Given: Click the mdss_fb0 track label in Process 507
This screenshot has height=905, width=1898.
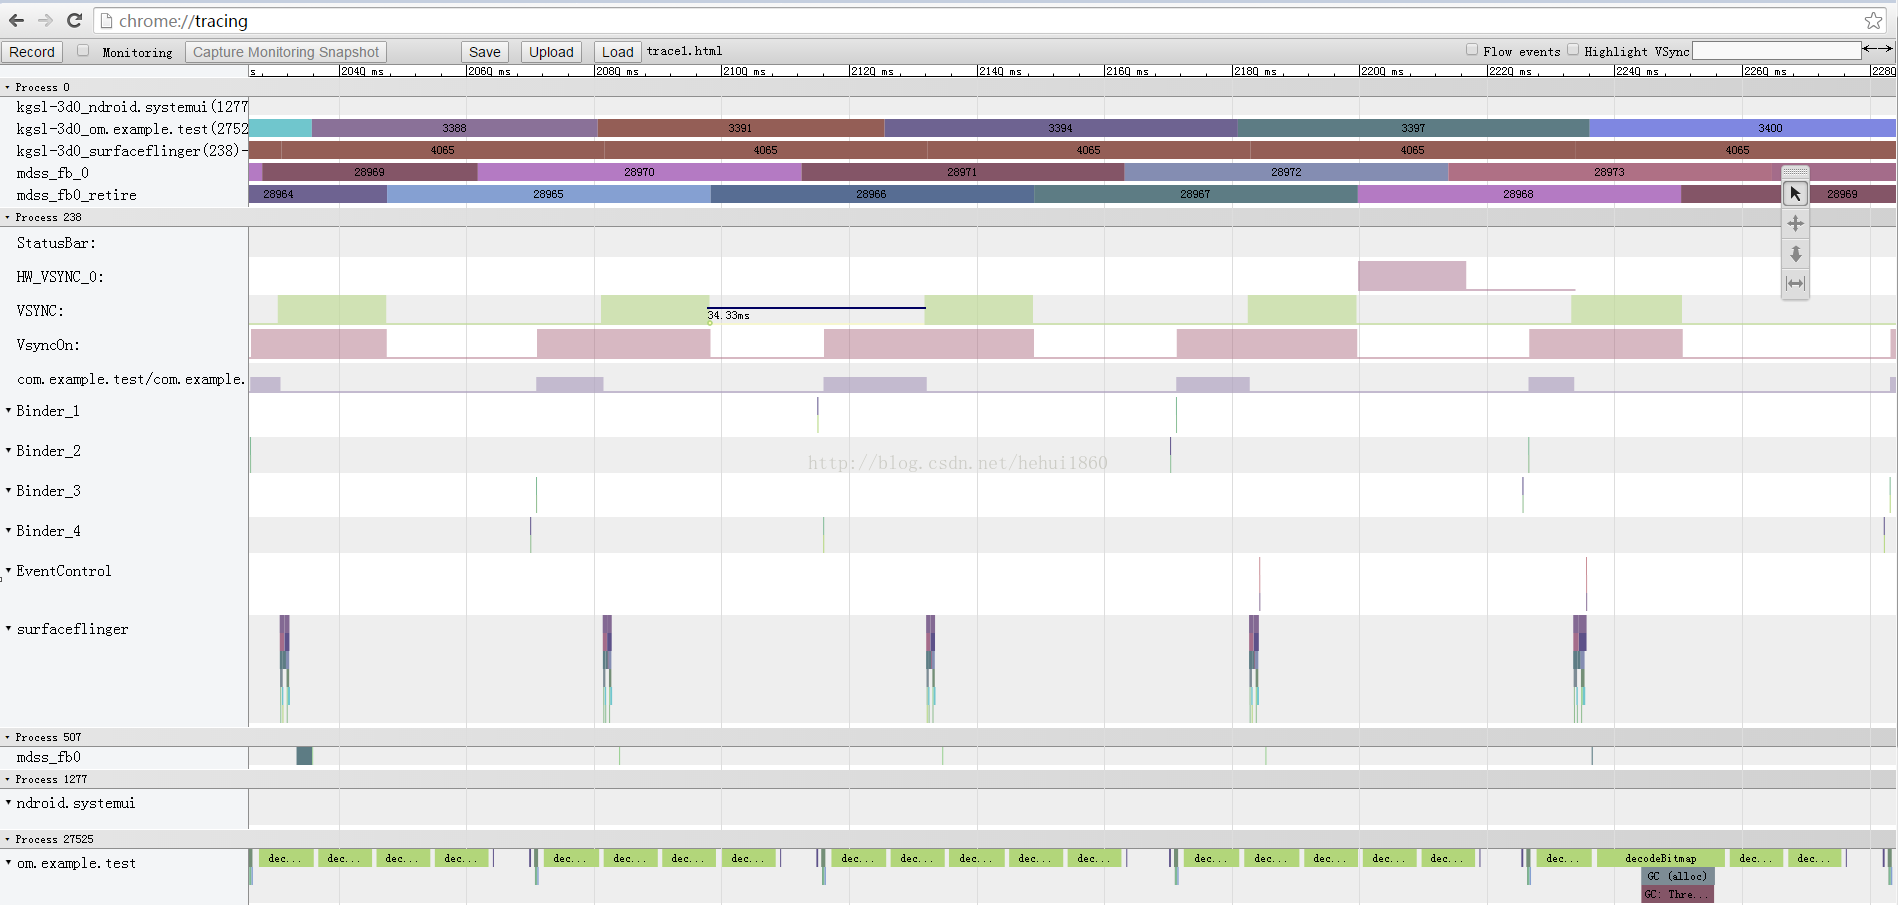Looking at the screenshot, I should click(48, 757).
